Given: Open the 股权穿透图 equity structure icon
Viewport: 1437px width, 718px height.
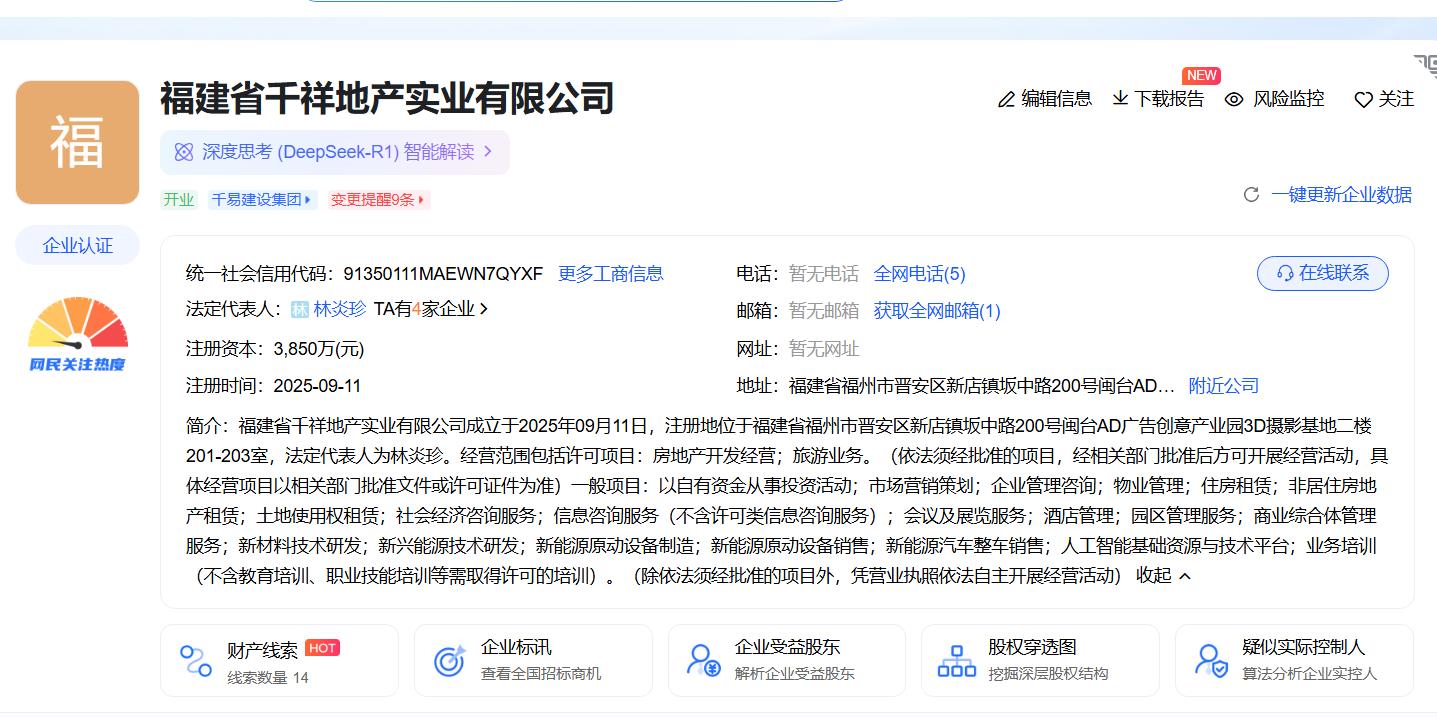Looking at the screenshot, I should [x=957, y=660].
